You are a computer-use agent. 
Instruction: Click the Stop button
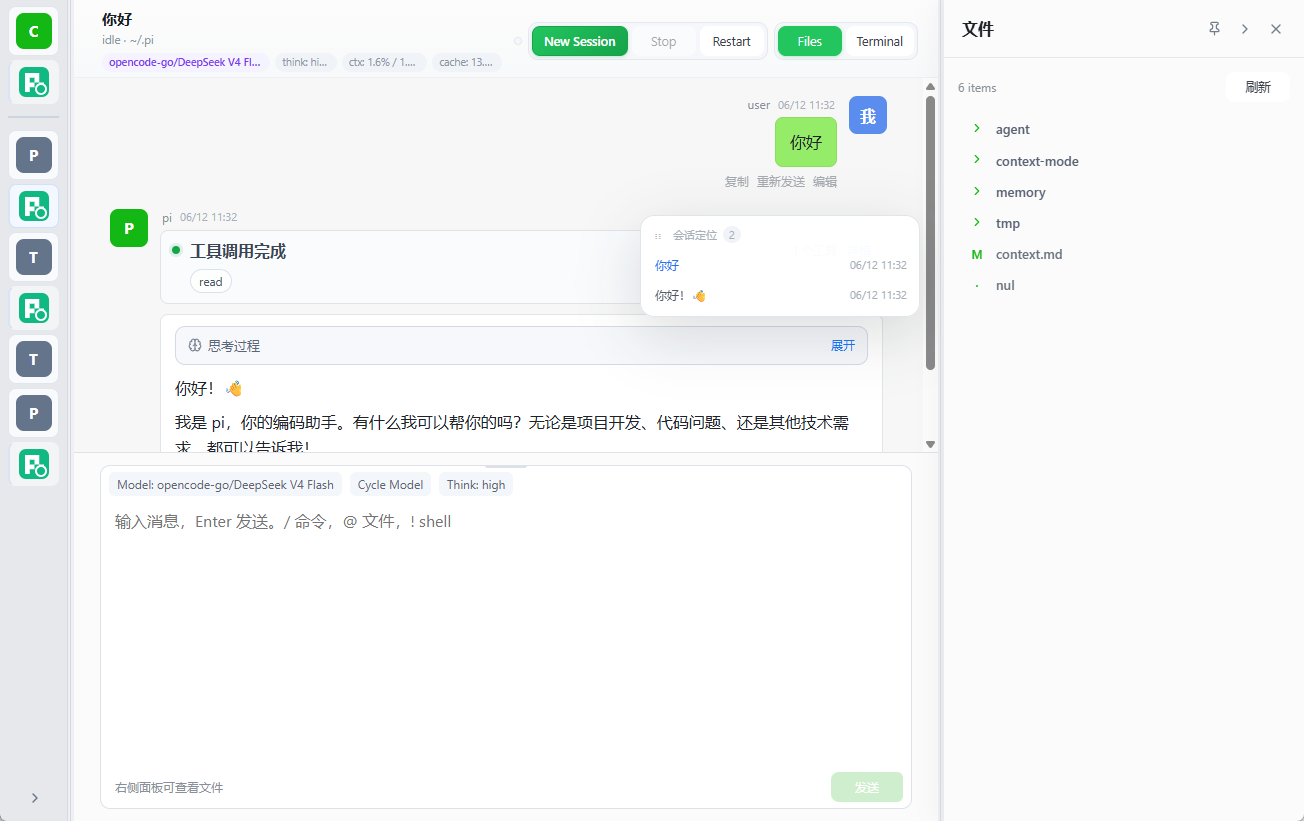pyautogui.click(x=663, y=41)
